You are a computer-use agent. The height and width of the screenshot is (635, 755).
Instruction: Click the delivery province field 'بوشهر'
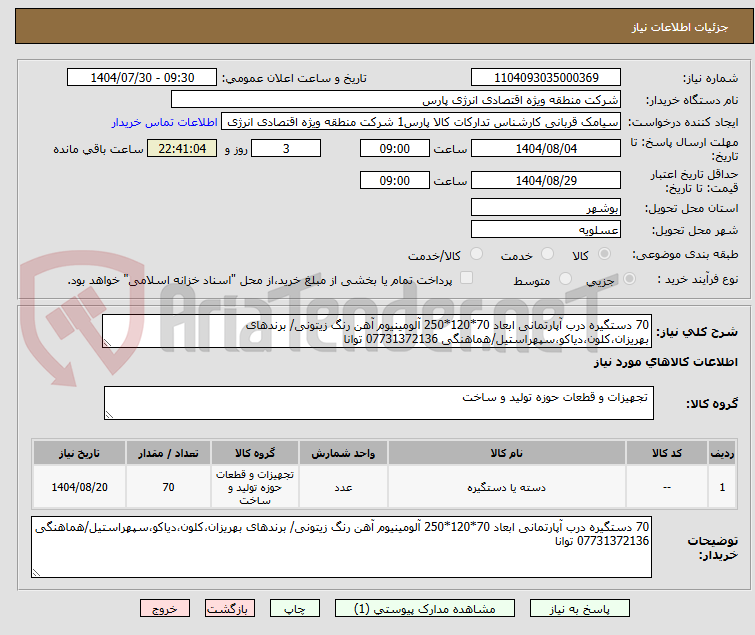pos(546,207)
